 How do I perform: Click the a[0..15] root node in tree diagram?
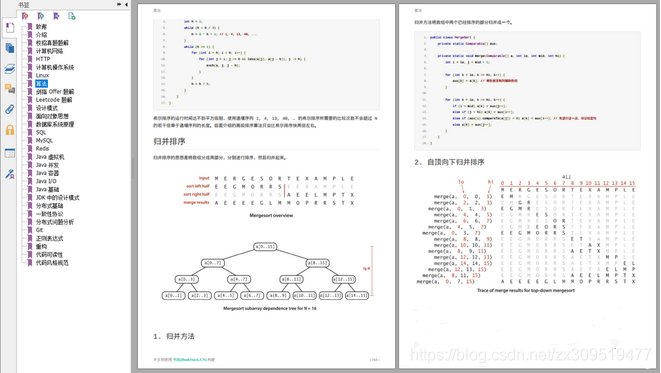pos(265,247)
